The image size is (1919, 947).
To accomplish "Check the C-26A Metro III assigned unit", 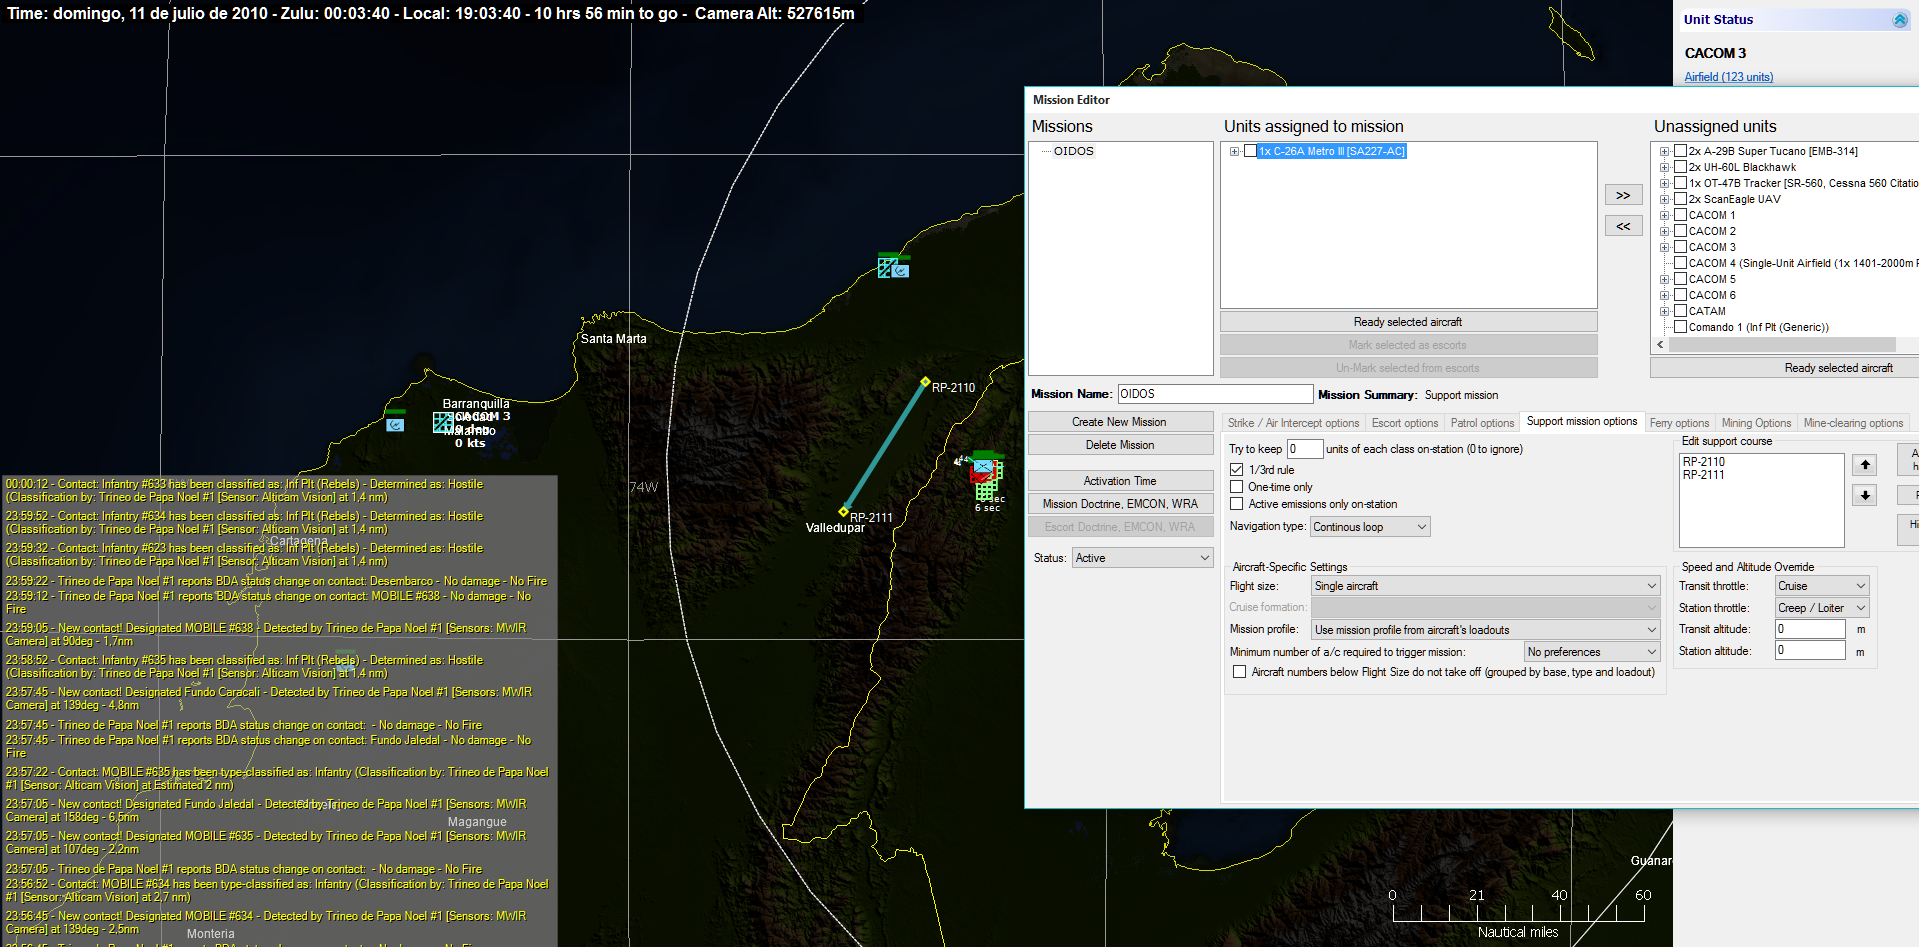I will click(x=1250, y=151).
